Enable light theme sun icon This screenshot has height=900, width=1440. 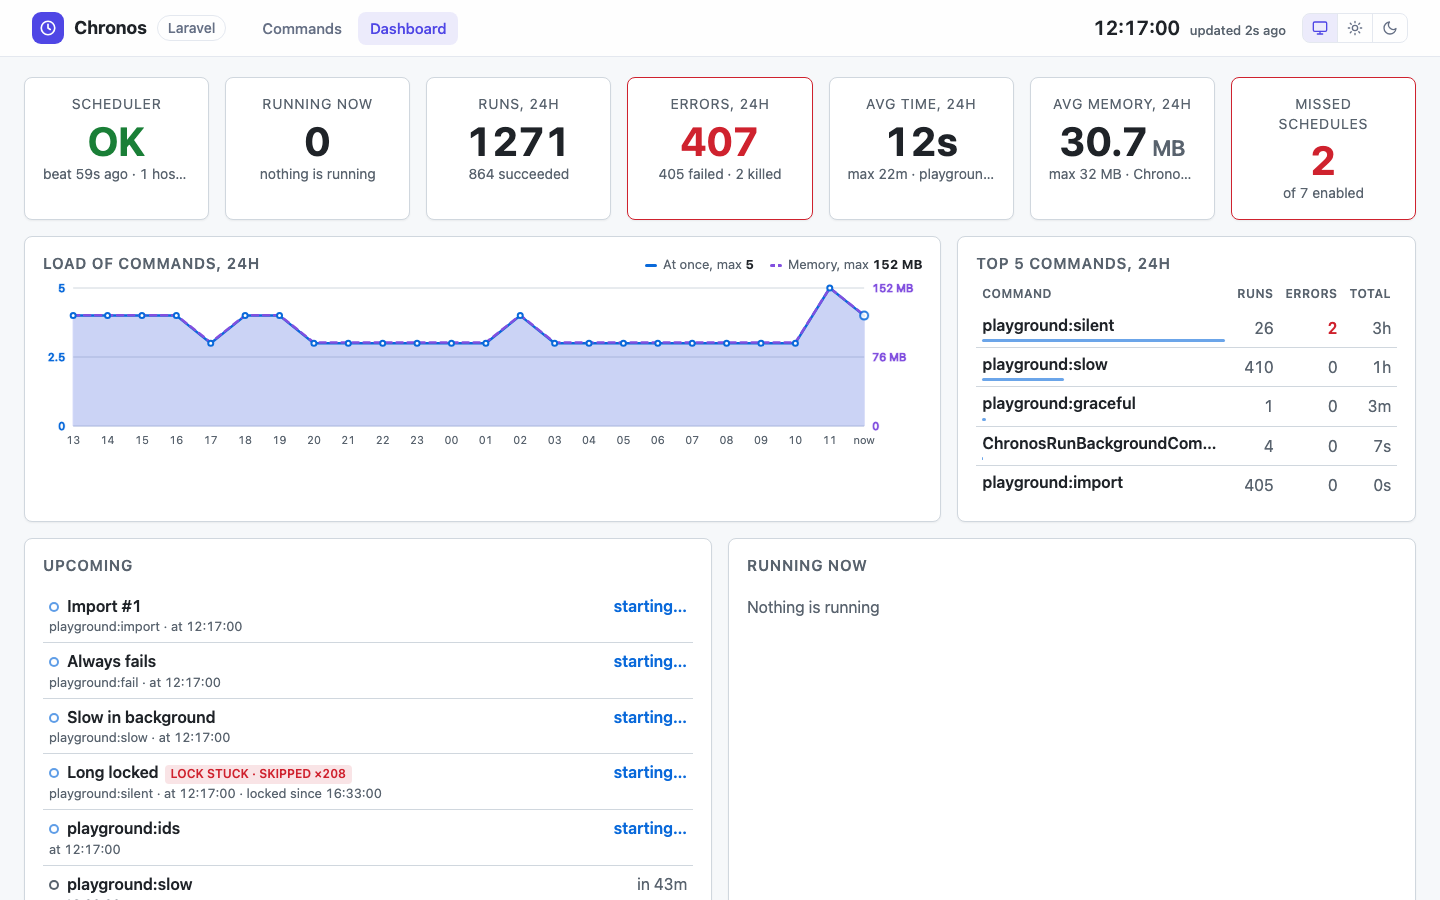coord(1355,28)
